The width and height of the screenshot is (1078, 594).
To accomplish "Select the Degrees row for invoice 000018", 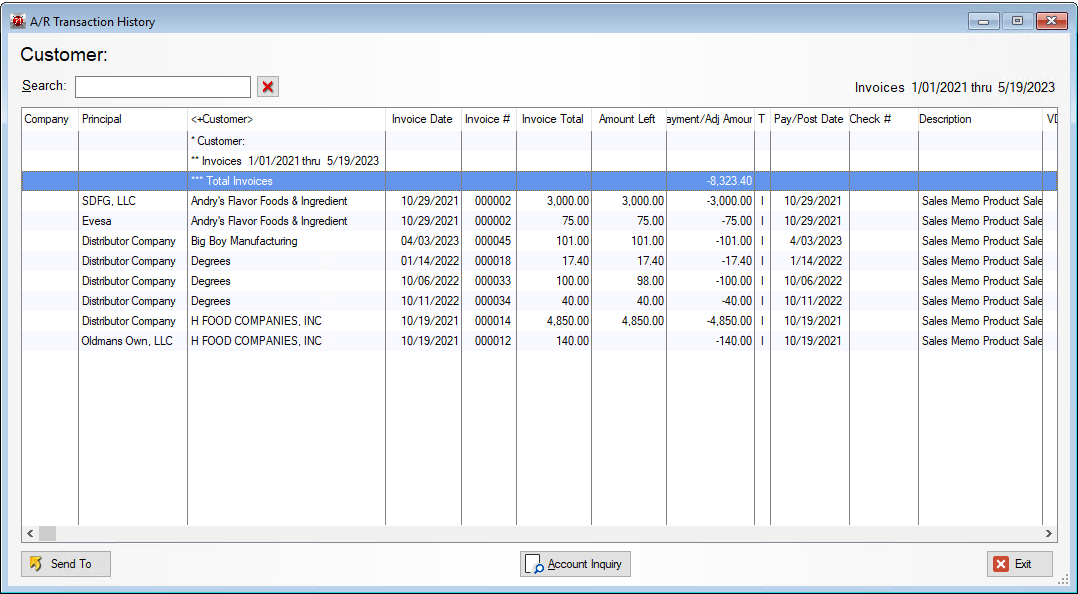I will coord(539,261).
